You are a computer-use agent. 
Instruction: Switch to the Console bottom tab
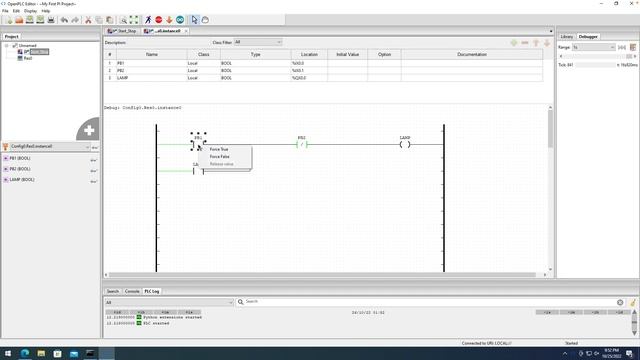click(x=132, y=291)
